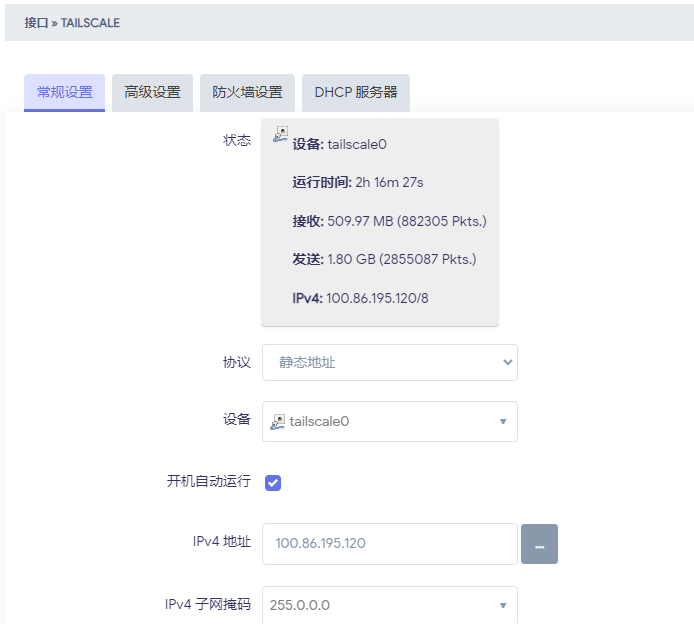Click the 运行时间 uptime line in status
The width and height of the screenshot is (694, 624).
click(x=358, y=182)
